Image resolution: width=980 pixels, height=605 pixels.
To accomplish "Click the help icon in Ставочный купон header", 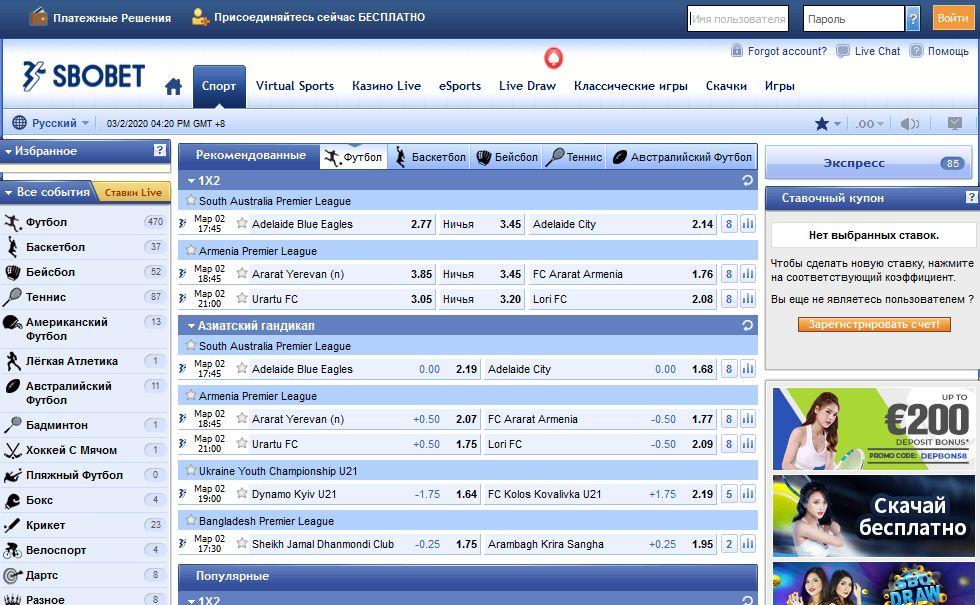I will click(970, 198).
